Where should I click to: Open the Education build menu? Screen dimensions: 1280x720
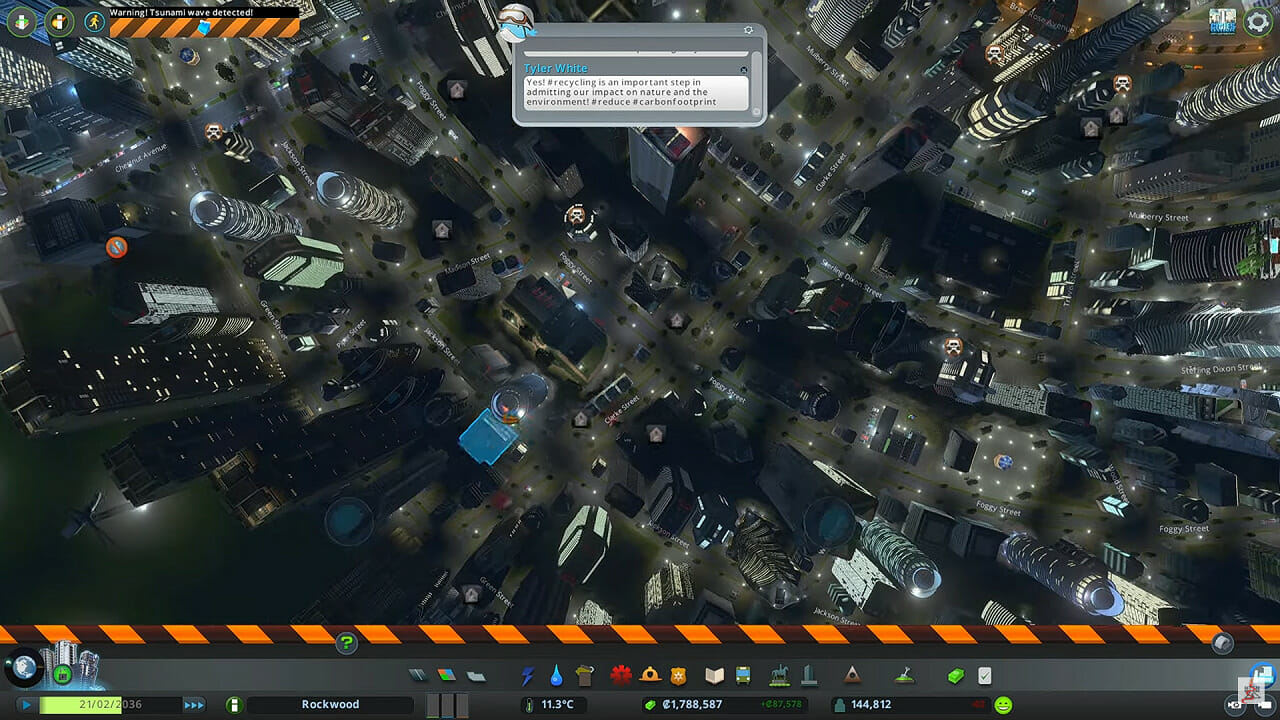(714, 676)
